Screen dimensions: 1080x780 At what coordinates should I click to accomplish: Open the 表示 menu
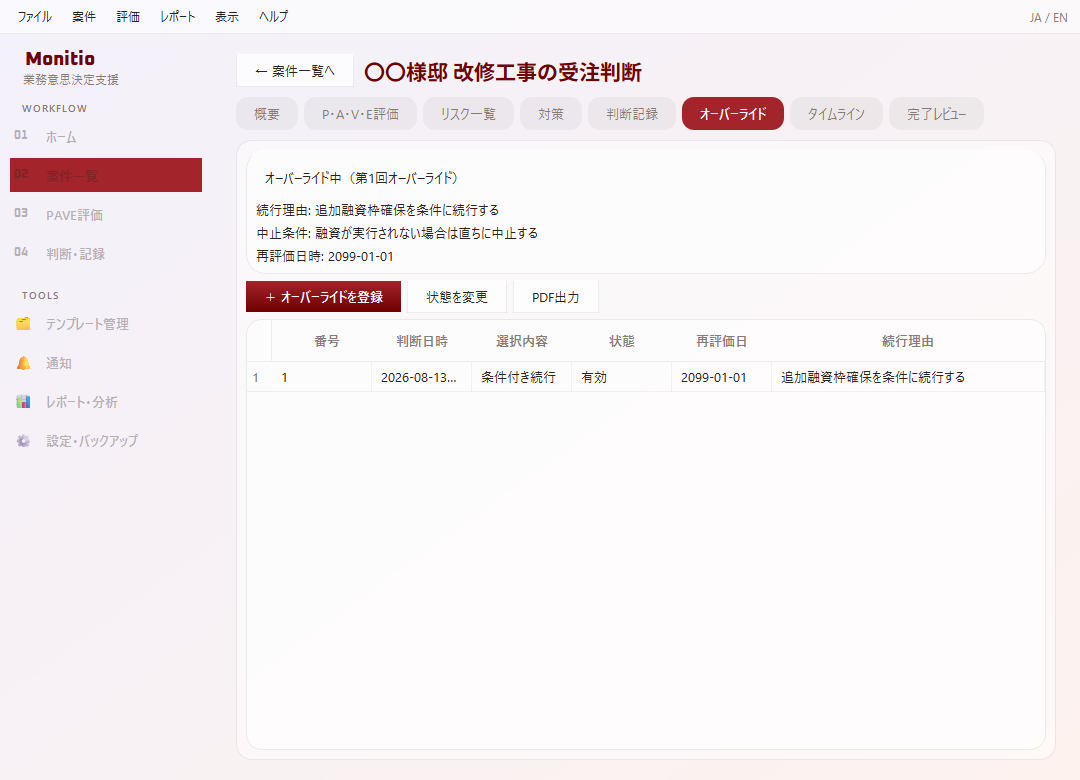coord(227,17)
